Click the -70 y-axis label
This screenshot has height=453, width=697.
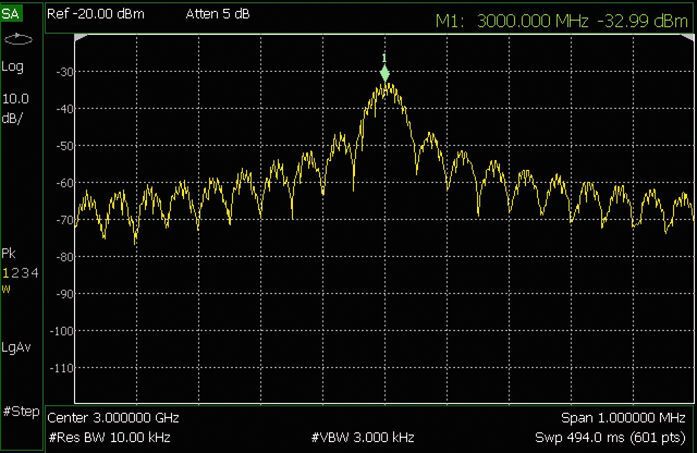click(65, 220)
